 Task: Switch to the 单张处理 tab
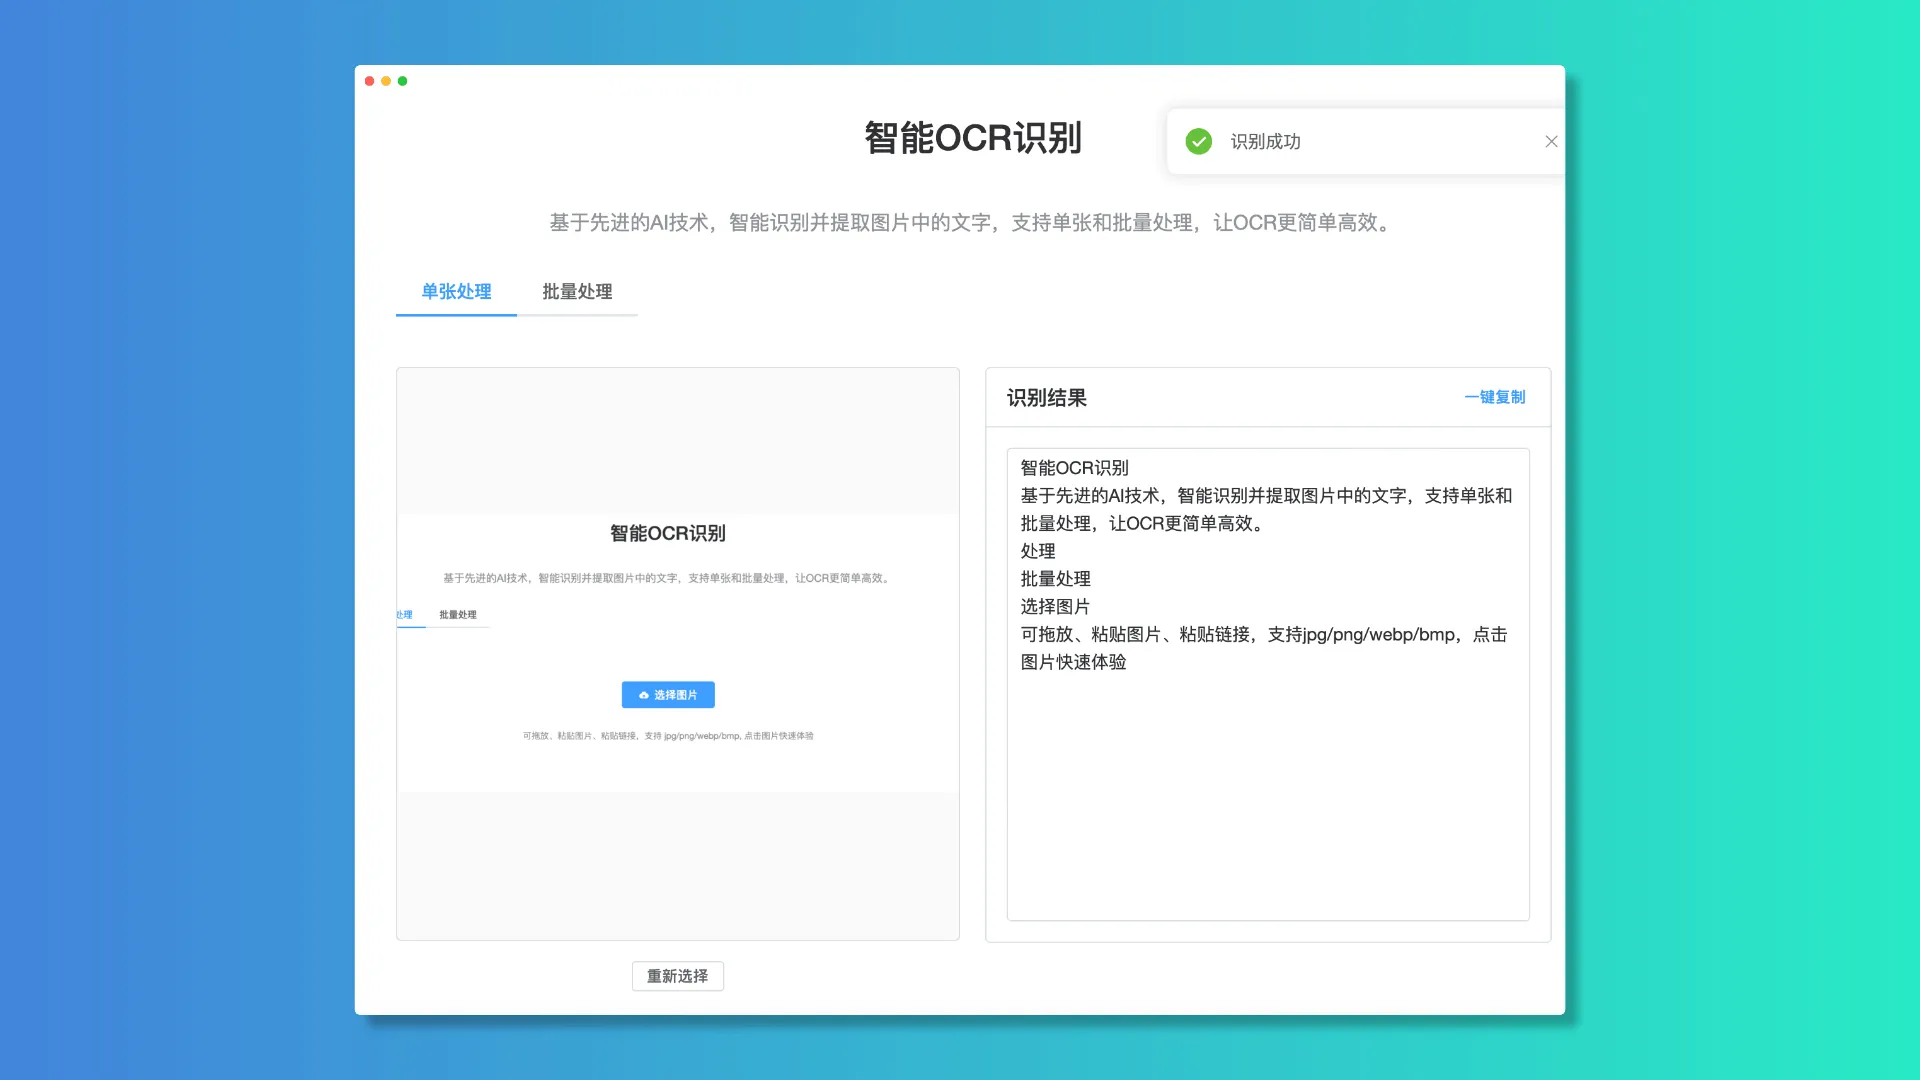(x=456, y=292)
